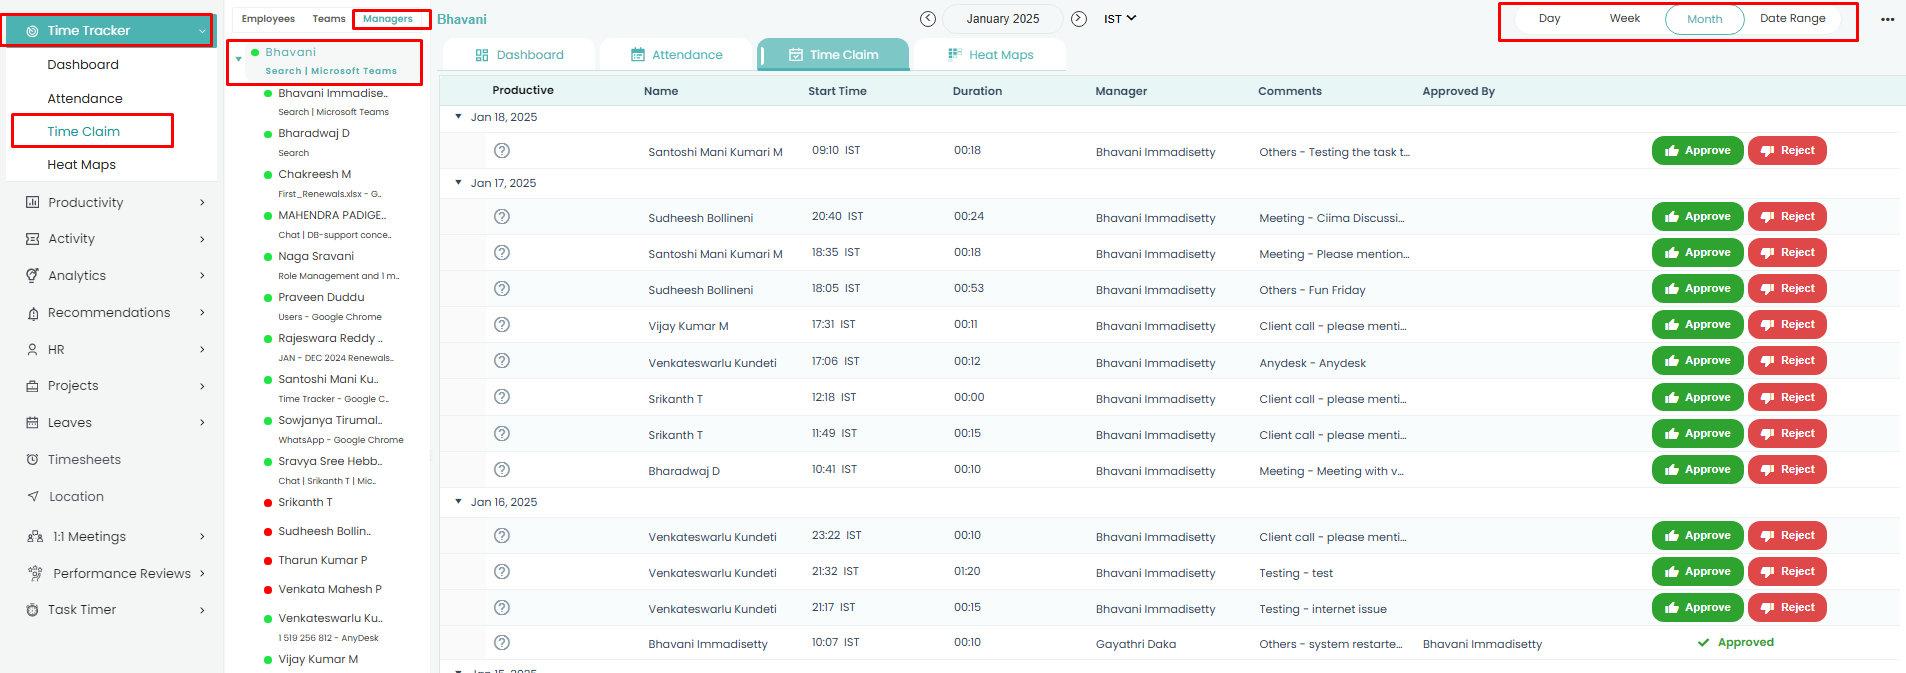Image resolution: width=1906 pixels, height=673 pixels.
Task: Switch to the Week view
Action: point(1624,19)
